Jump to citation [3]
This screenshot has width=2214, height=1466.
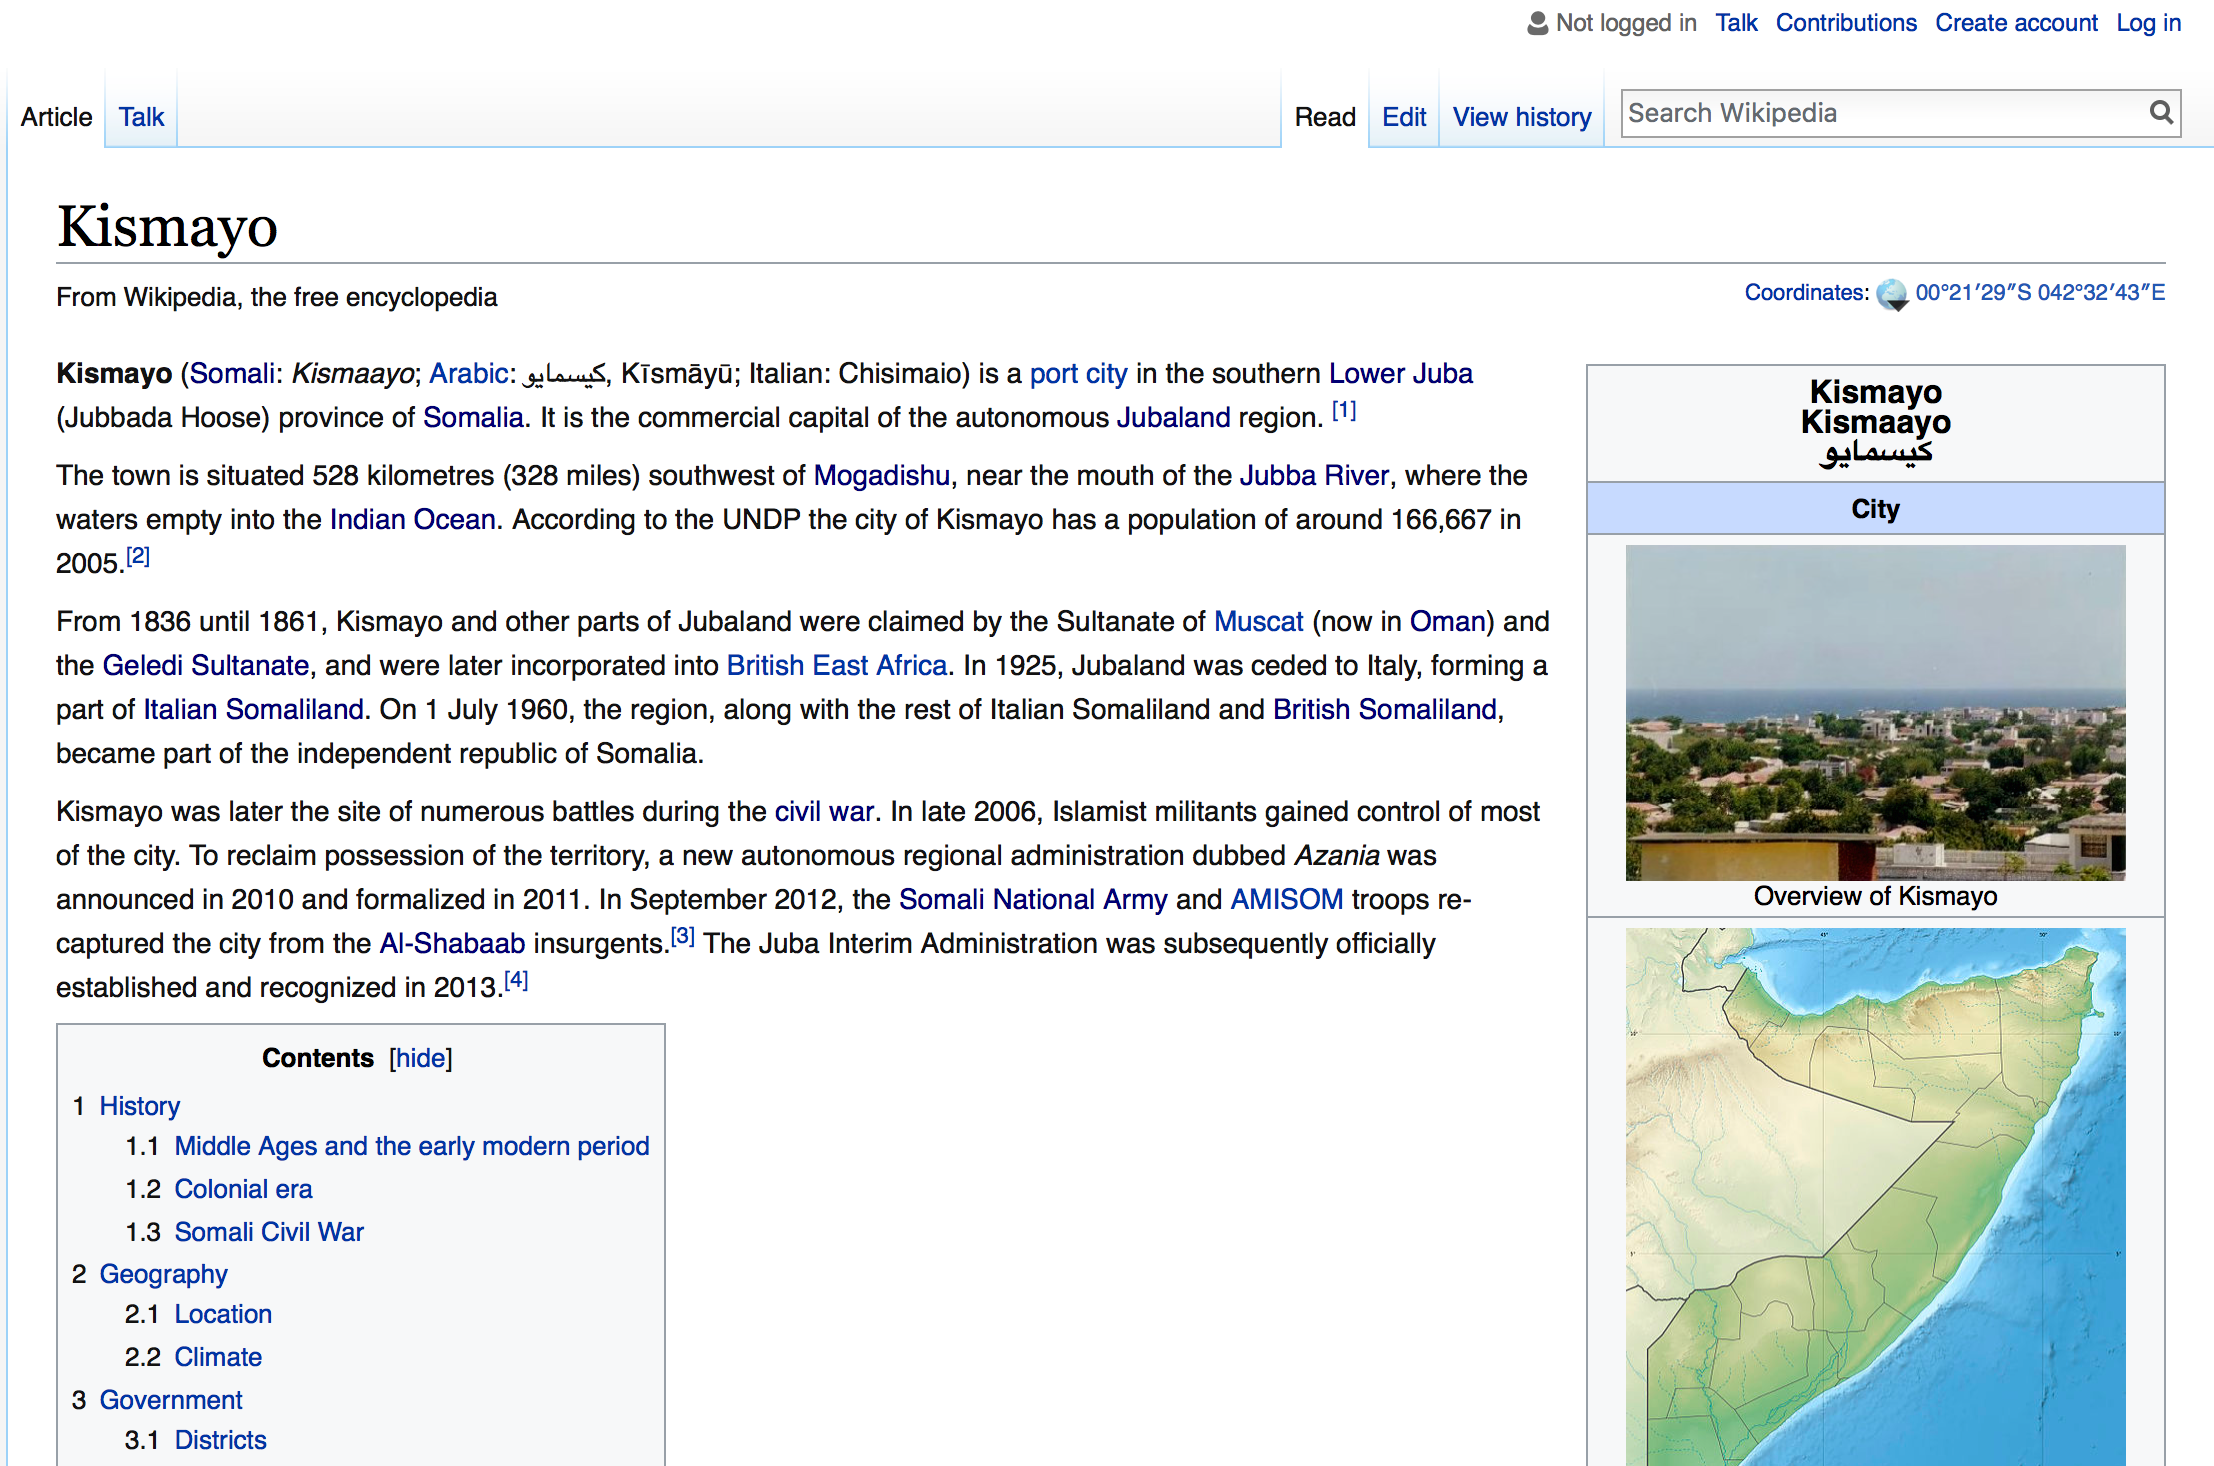[x=682, y=936]
